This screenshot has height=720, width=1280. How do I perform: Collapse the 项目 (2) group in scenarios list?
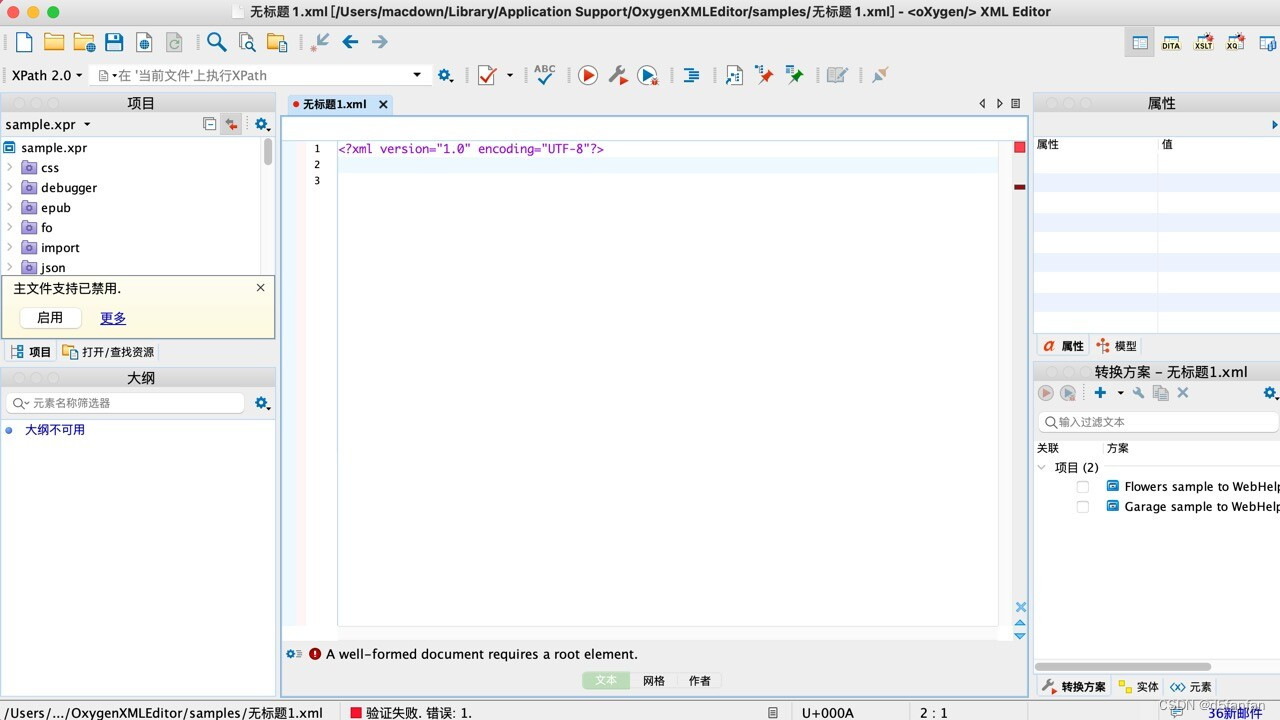coord(1041,467)
